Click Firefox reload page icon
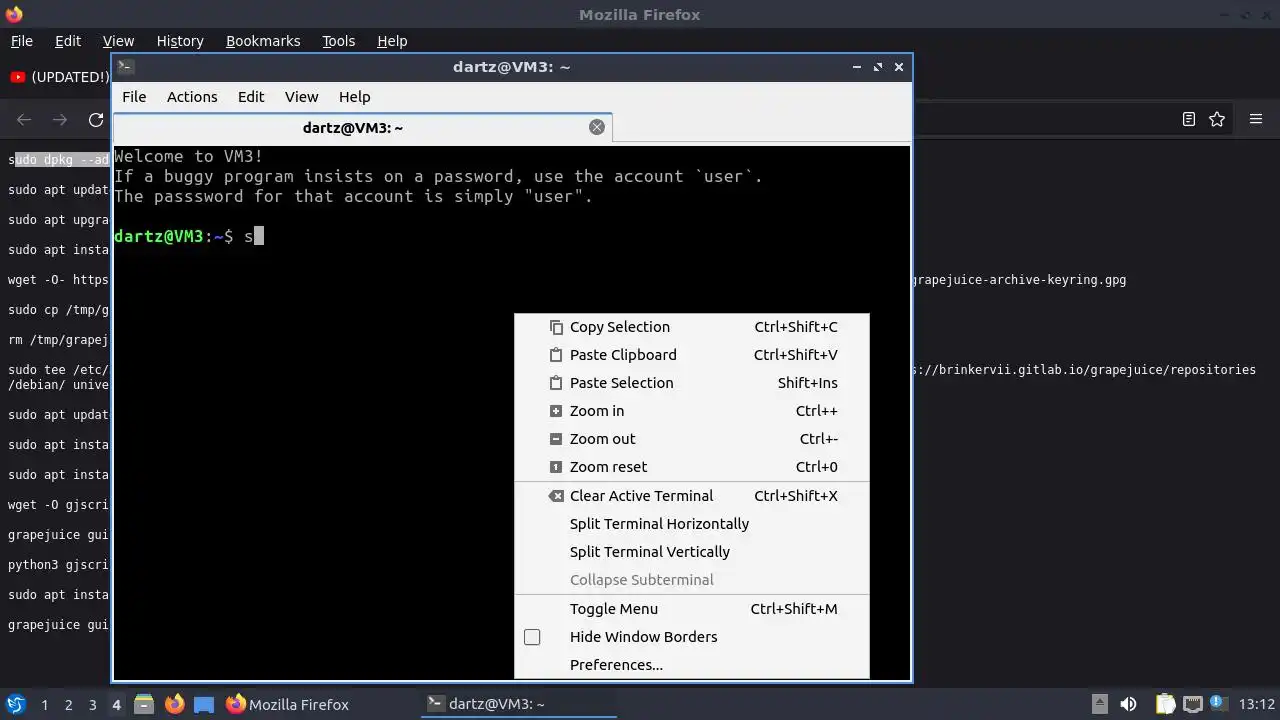Screen dimensions: 1280x720 click(x=96, y=120)
